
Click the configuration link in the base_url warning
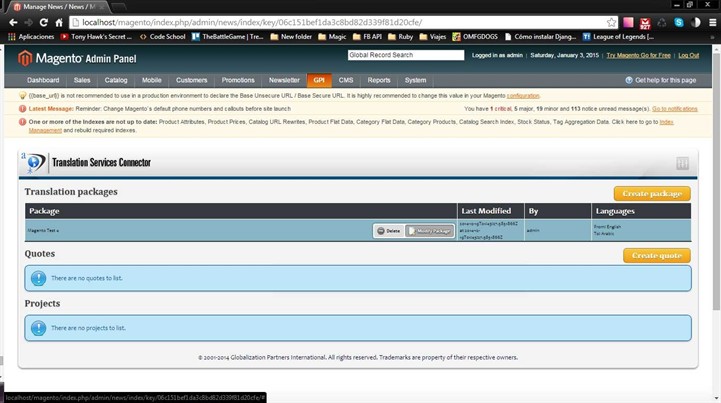coord(523,96)
